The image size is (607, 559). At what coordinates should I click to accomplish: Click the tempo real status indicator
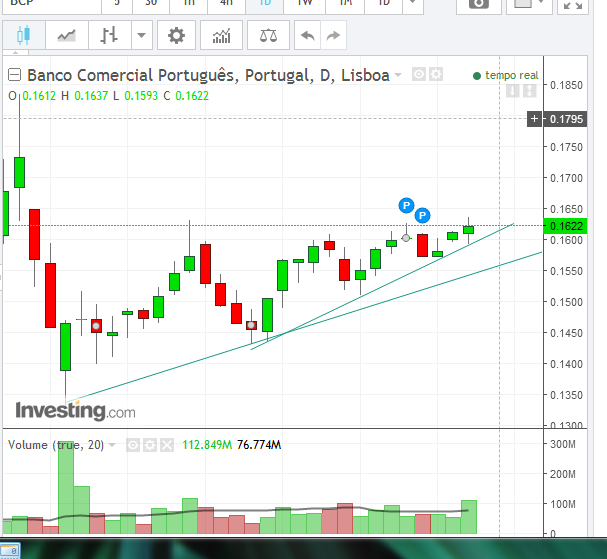click(x=506, y=75)
